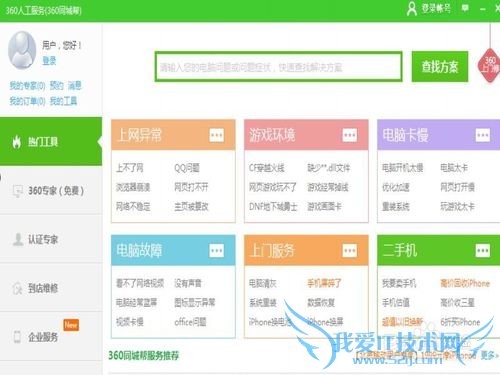The height and width of the screenshot is (375, 500).
Task: Select 我要卖手机 entry
Action: click(x=399, y=283)
